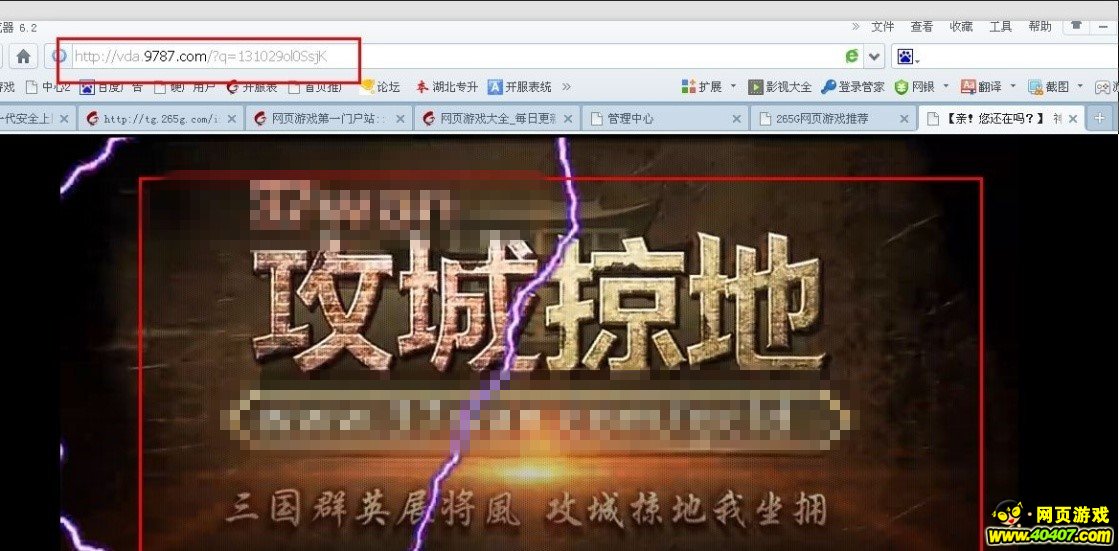Switch to the 265G网页游戏推荐 tab
Screen dimensions: 1119x551
click(834, 118)
